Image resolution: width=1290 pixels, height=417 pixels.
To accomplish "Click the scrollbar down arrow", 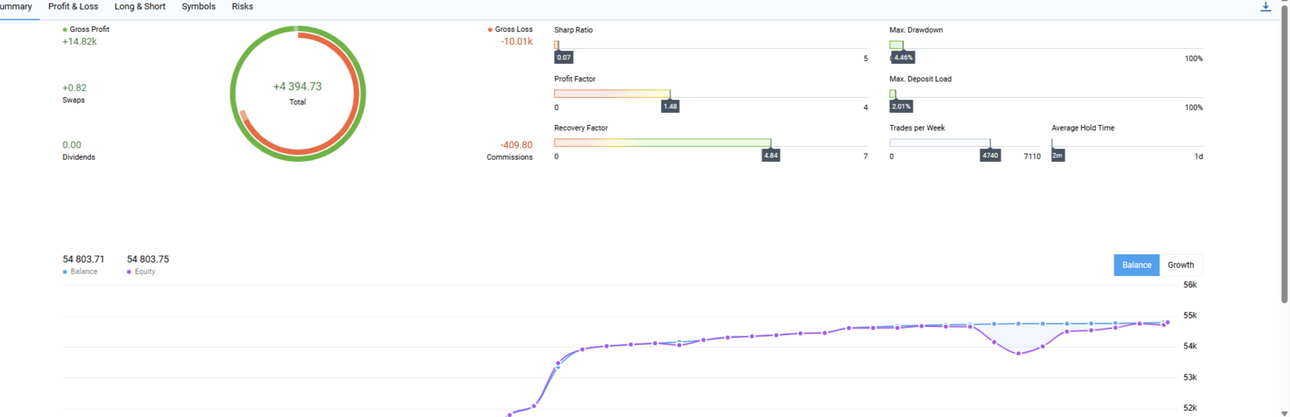I will (1284, 411).
